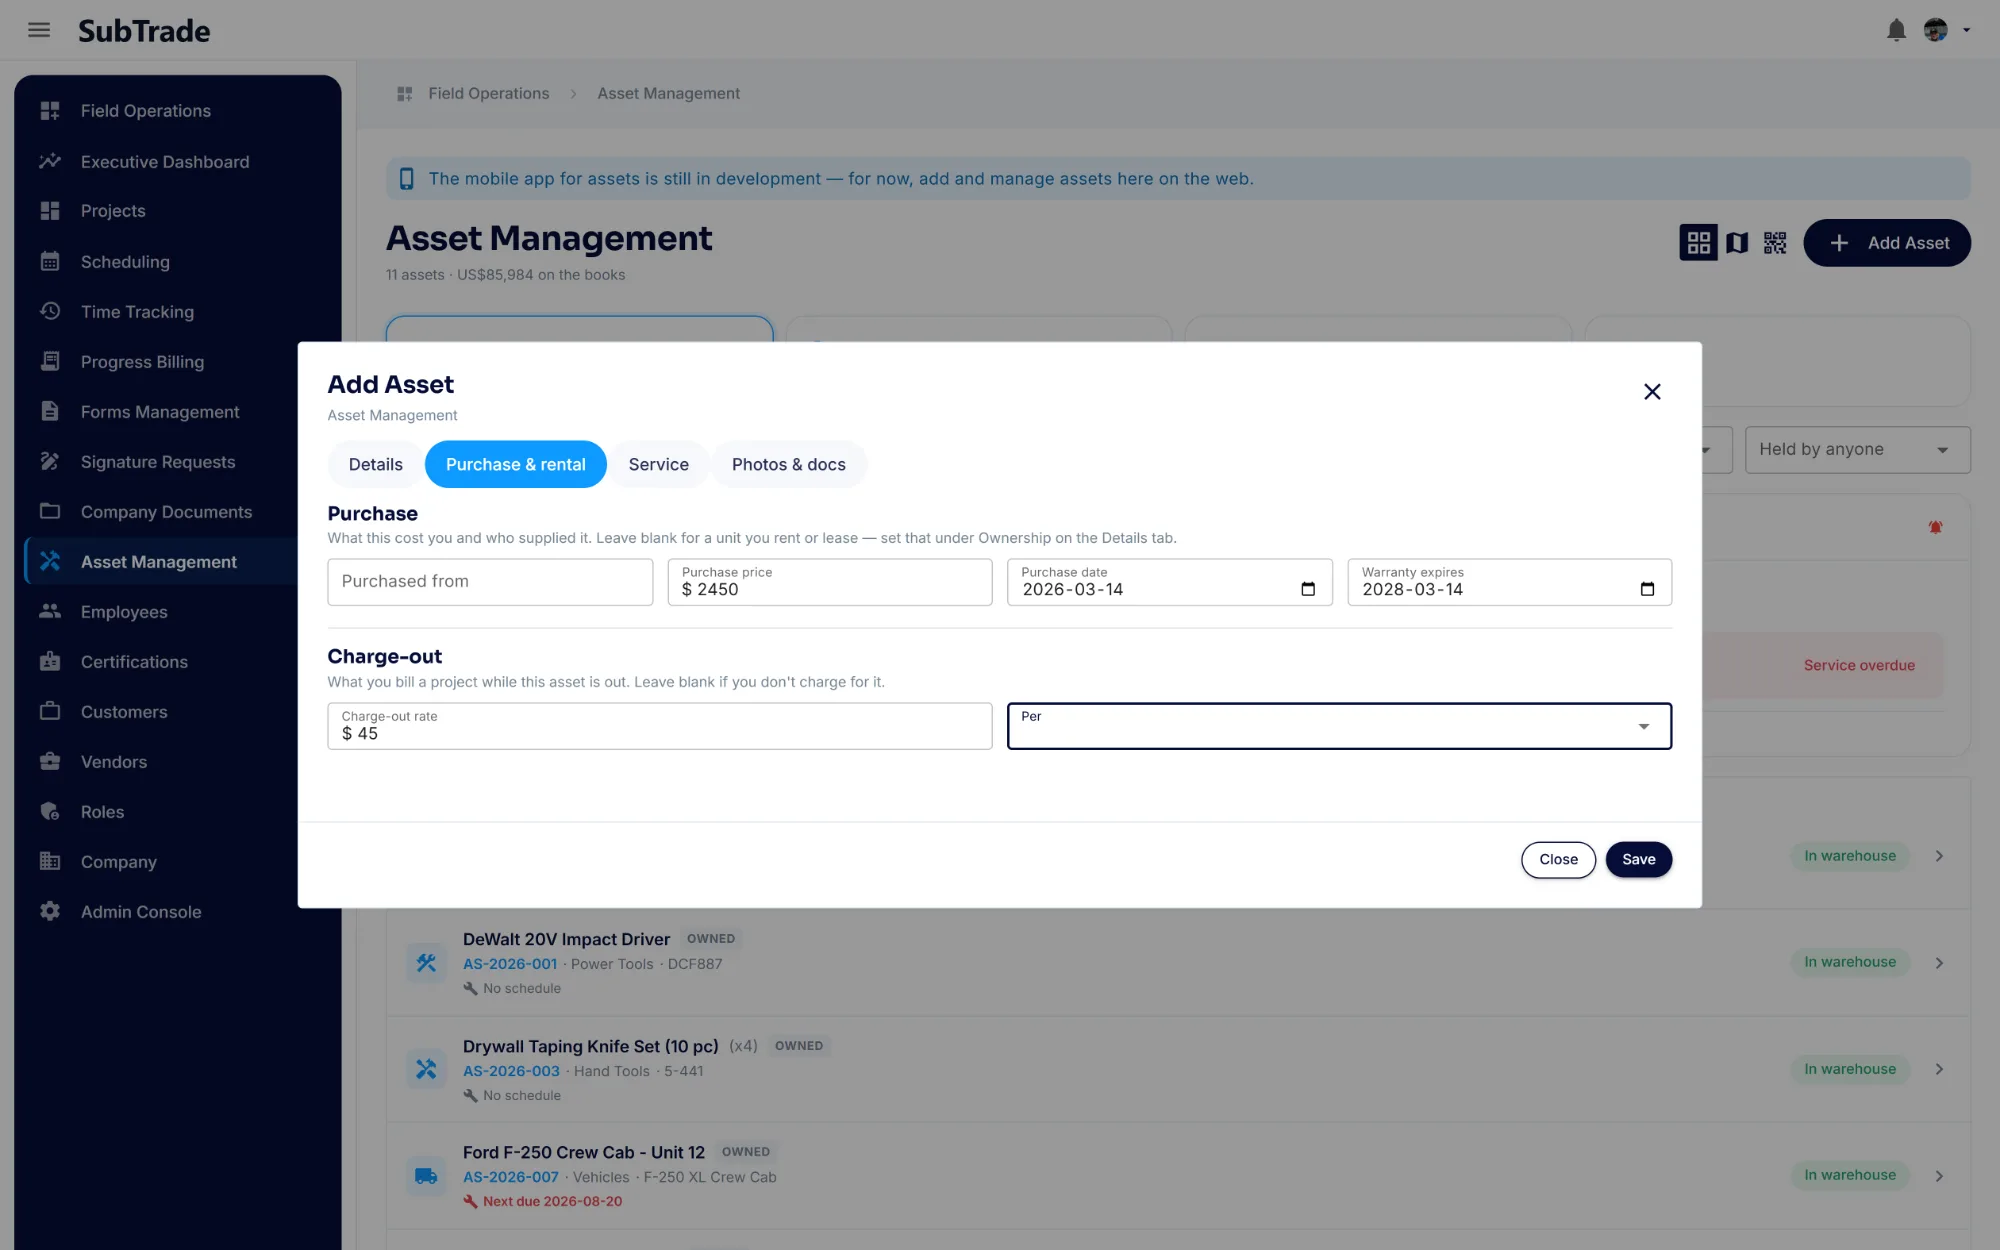Click the Ford F-250 truck icon
Image resolution: width=2000 pixels, height=1250 pixels.
tap(426, 1176)
